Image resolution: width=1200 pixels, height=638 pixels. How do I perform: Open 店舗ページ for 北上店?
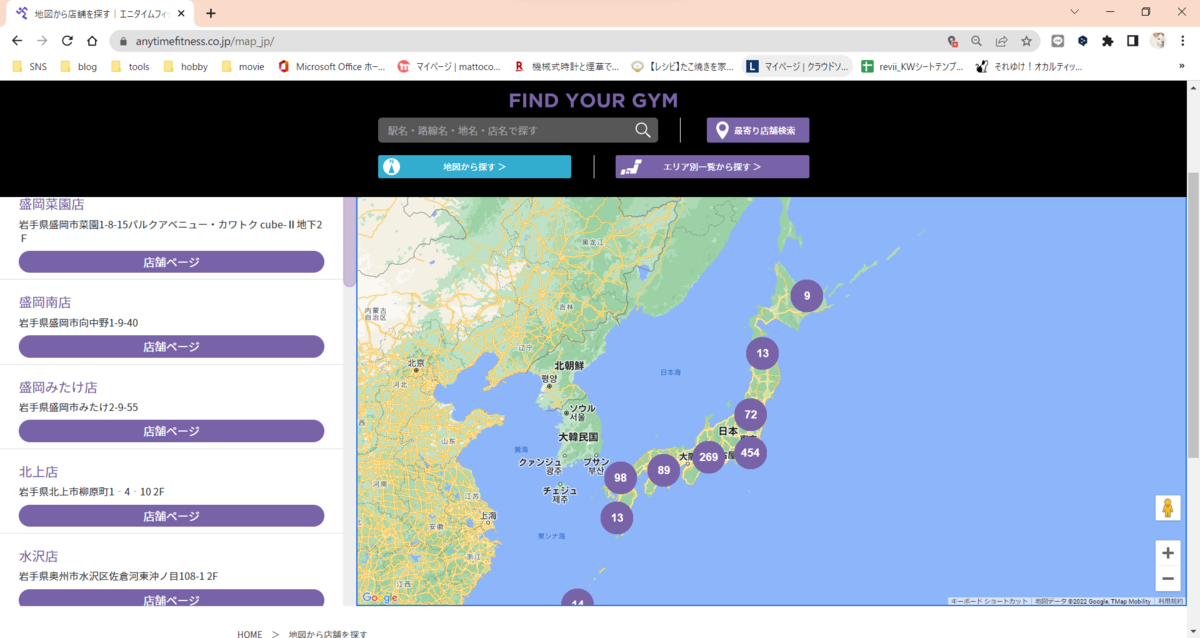point(171,516)
